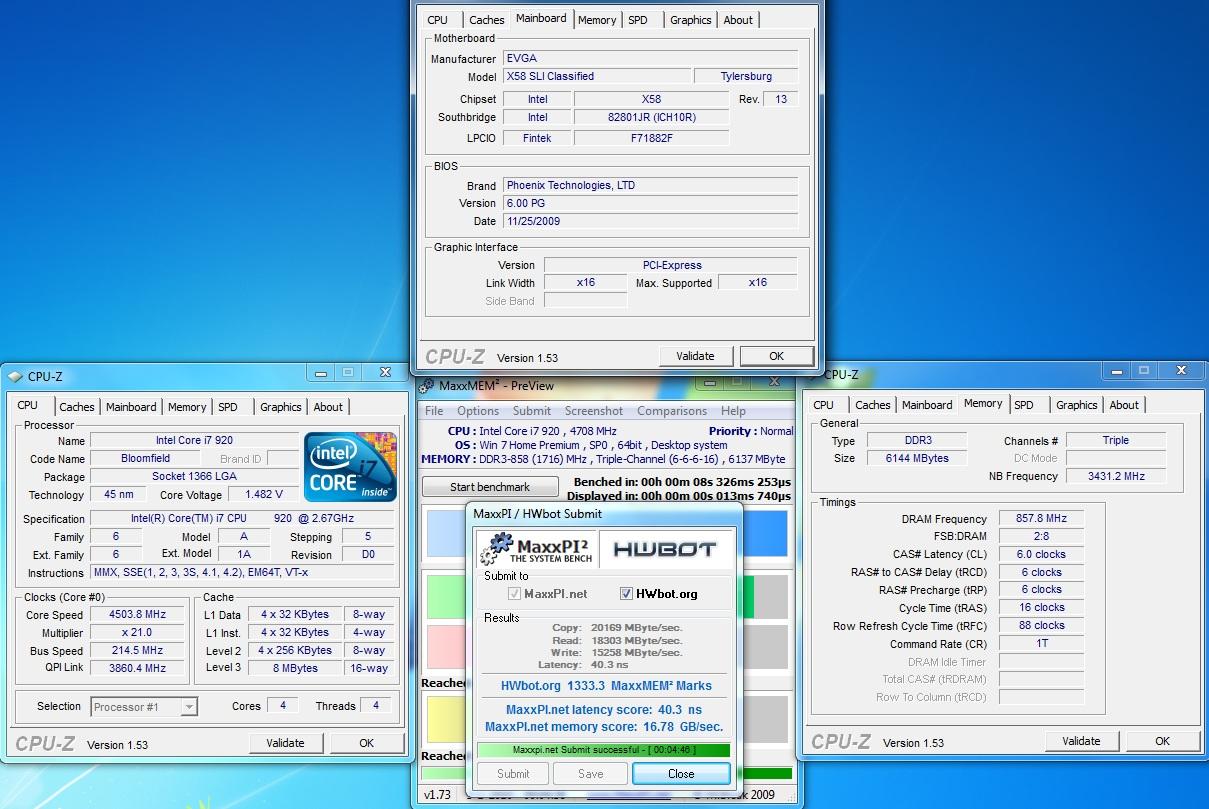The height and width of the screenshot is (809, 1209).
Task: Select Caches tab in right Memory CPU-Z window
Action: click(x=873, y=405)
